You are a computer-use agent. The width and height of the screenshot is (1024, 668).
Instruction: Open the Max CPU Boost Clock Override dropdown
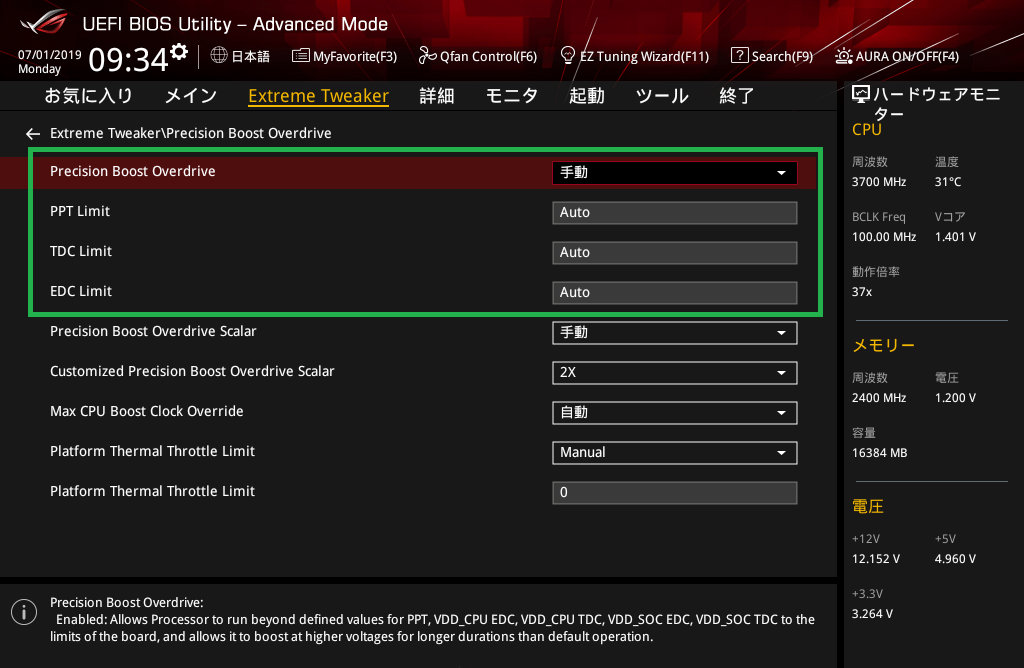tap(674, 413)
